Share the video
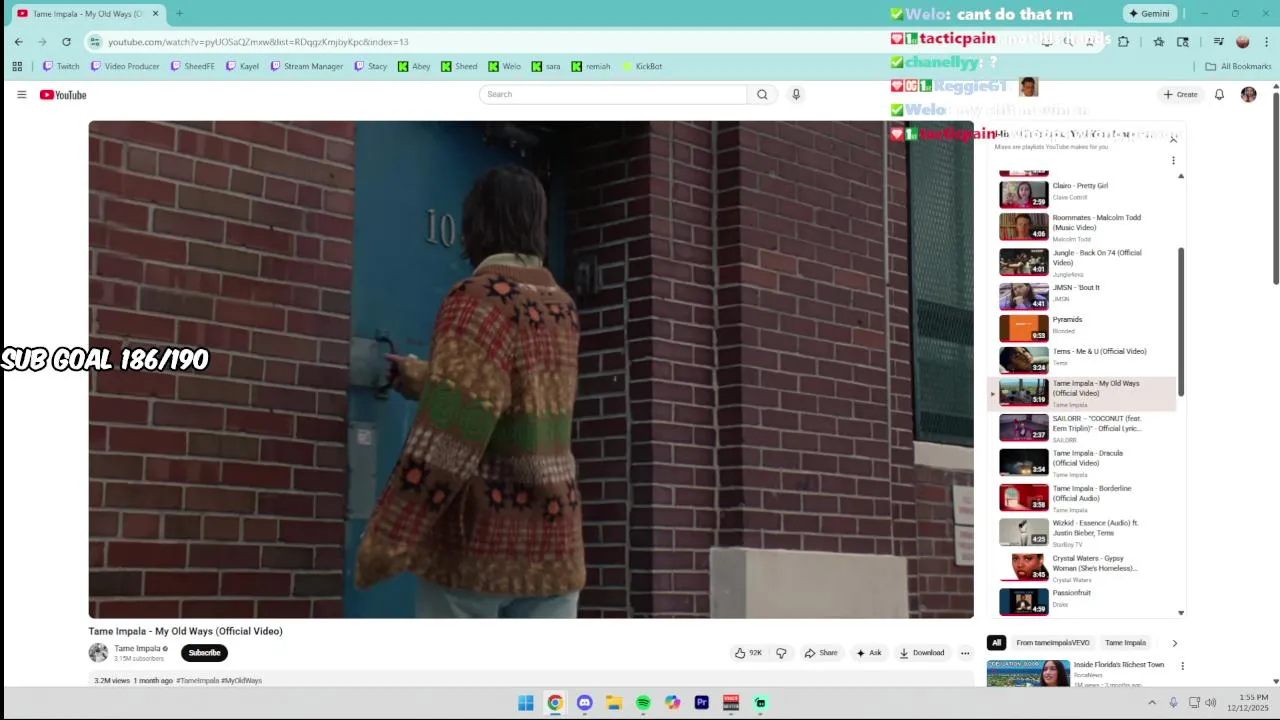The height and width of the screenshot is (720, 1280). point(821,653)
